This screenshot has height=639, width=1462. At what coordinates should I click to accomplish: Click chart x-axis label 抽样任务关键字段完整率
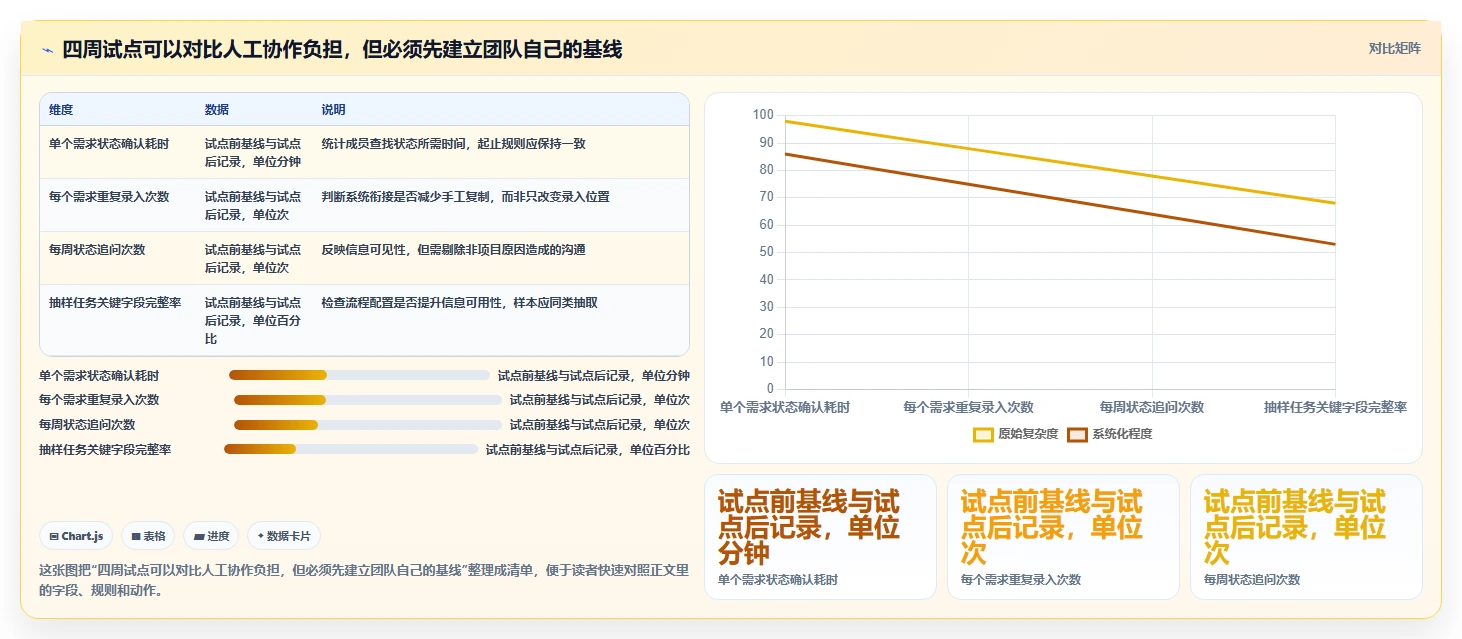tap(1336, 407)
